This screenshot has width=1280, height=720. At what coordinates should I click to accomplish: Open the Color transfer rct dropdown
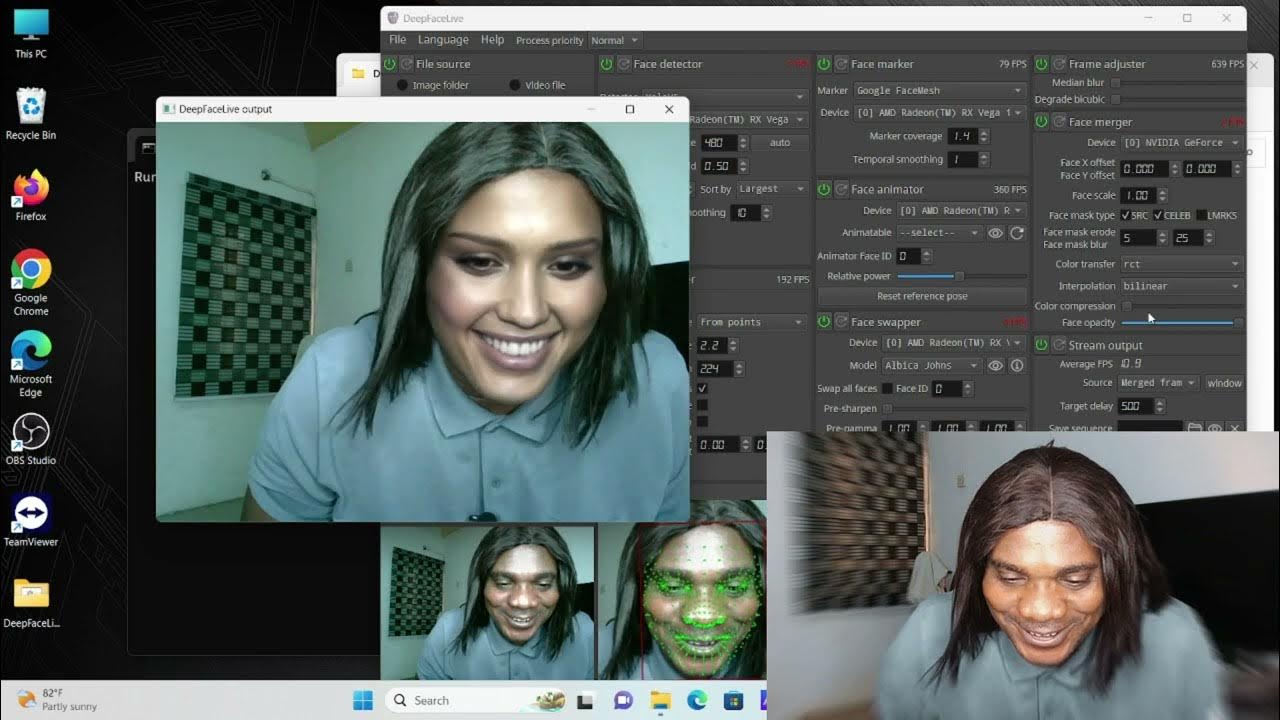point(1181,264)
